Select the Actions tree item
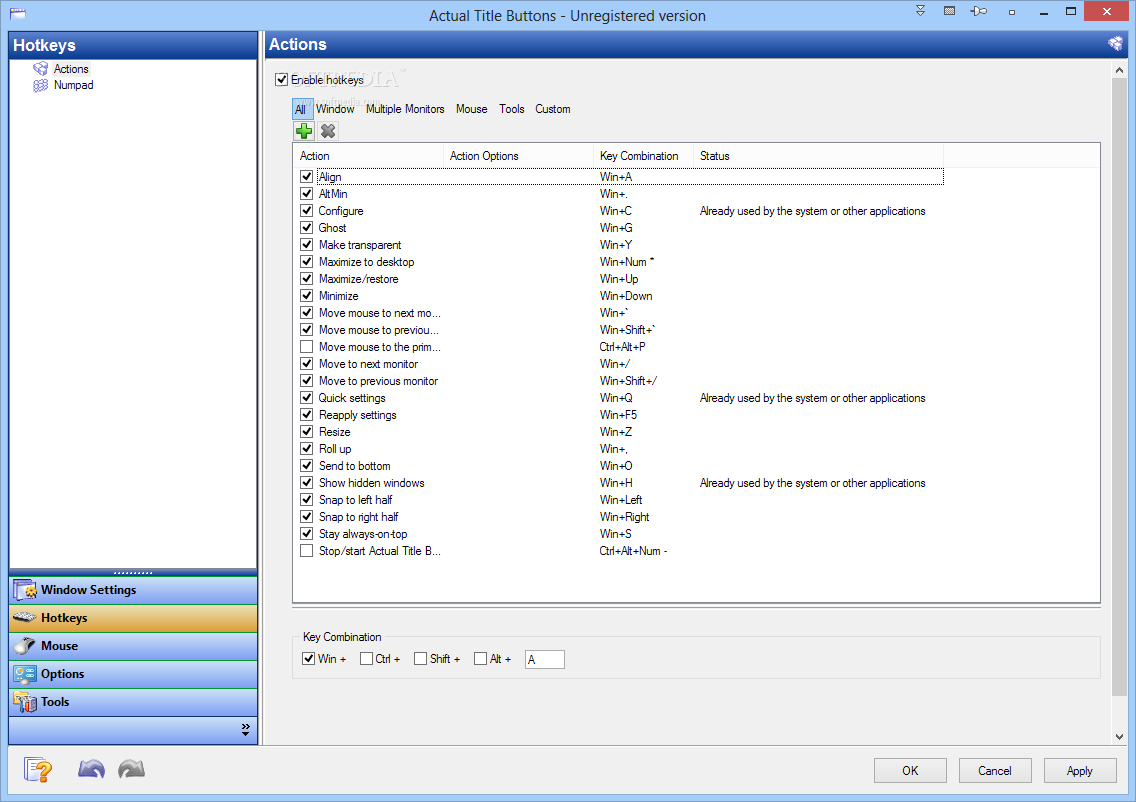1136x802 pixels. 71,69
